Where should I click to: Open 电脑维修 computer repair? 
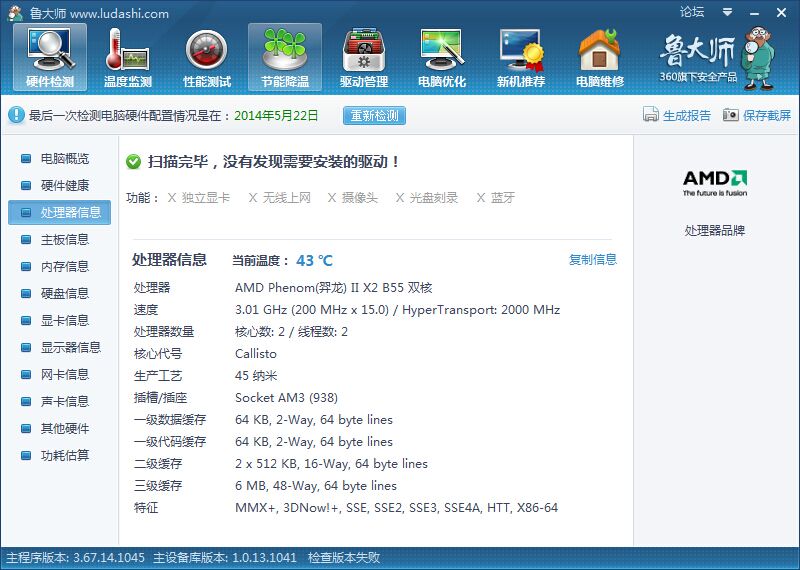(599, 57)
